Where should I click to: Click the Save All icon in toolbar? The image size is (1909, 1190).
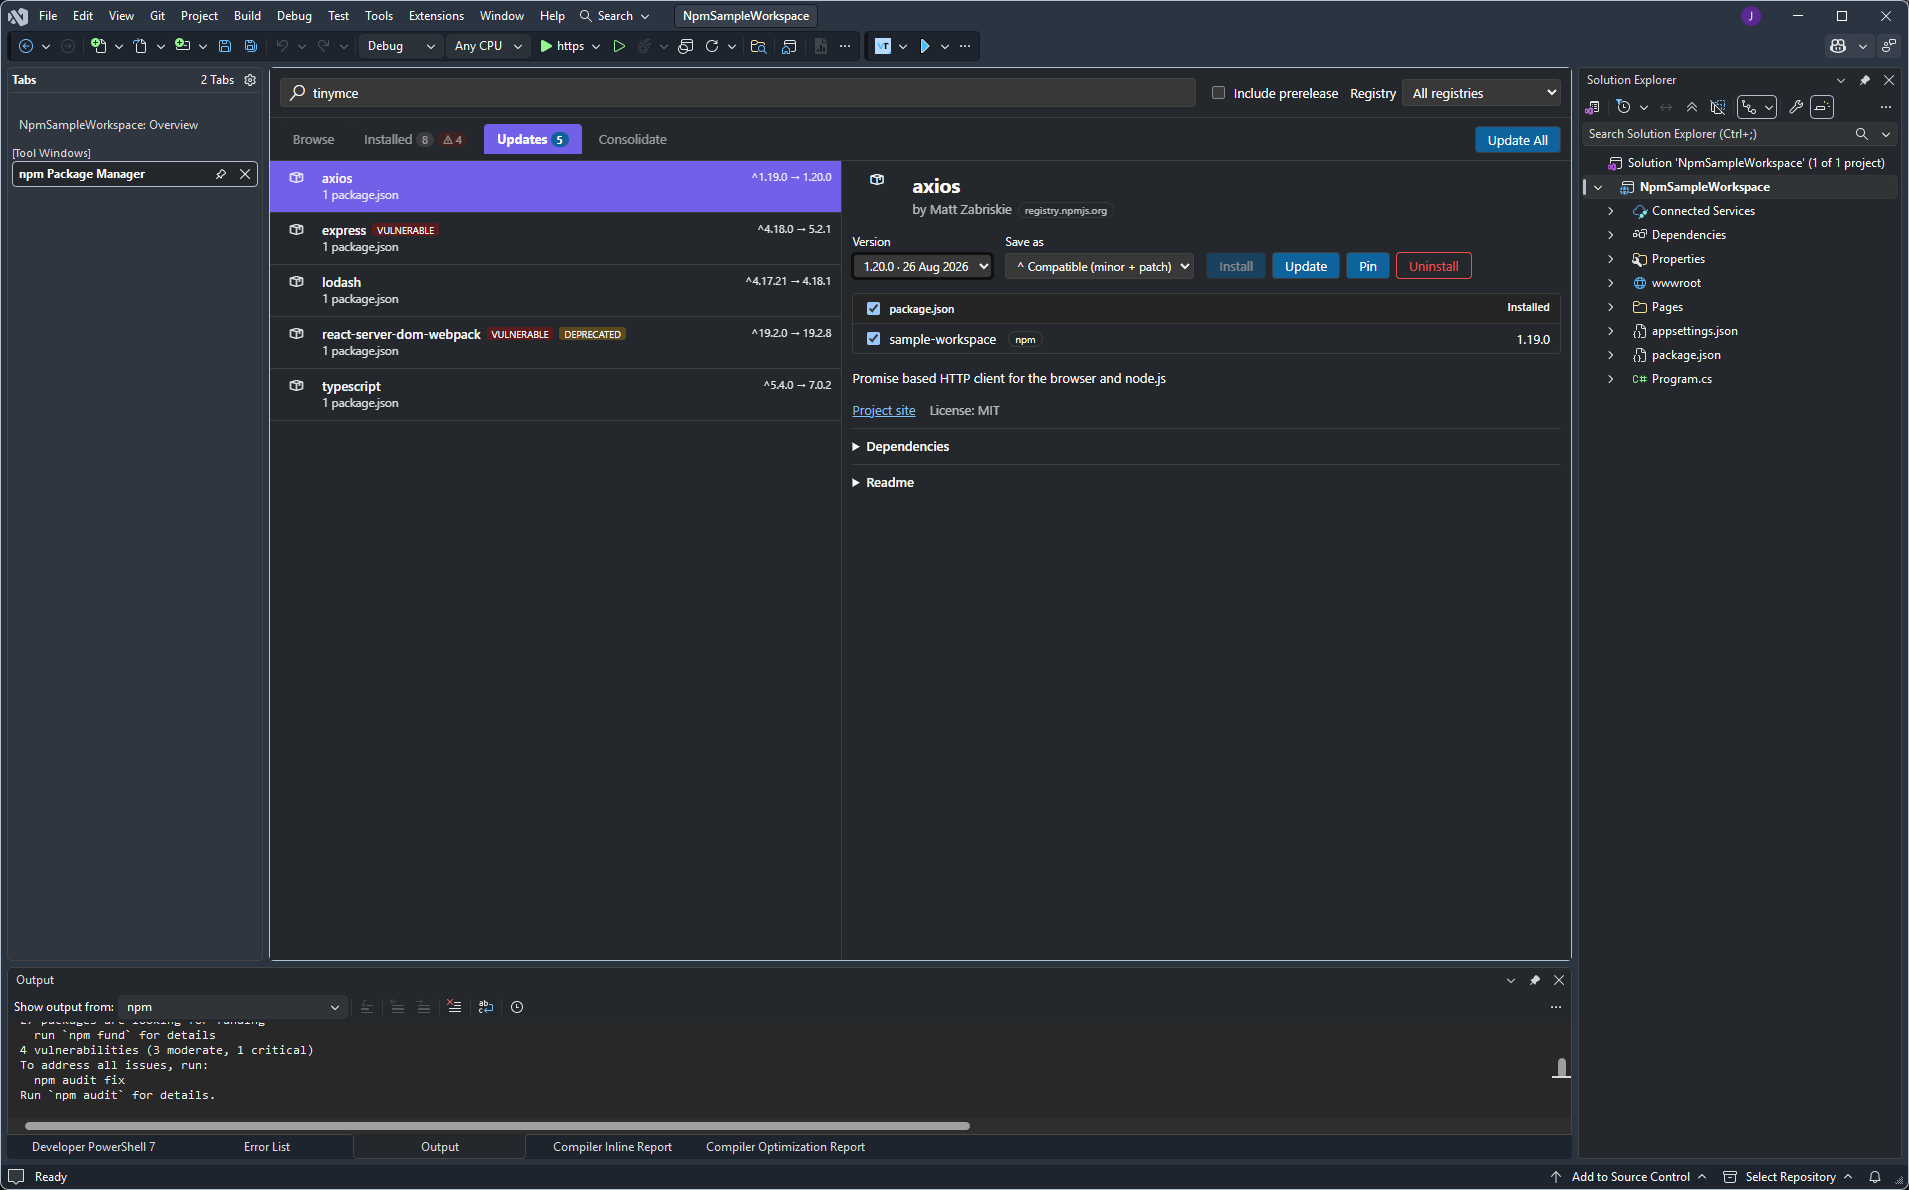[251, 46]
